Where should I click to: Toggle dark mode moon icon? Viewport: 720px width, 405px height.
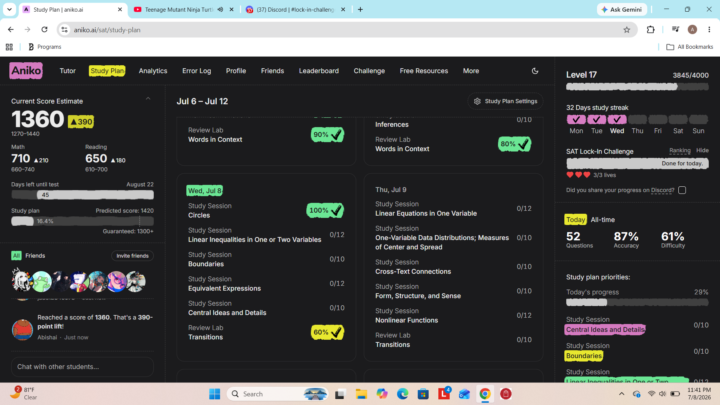[534, 71]
